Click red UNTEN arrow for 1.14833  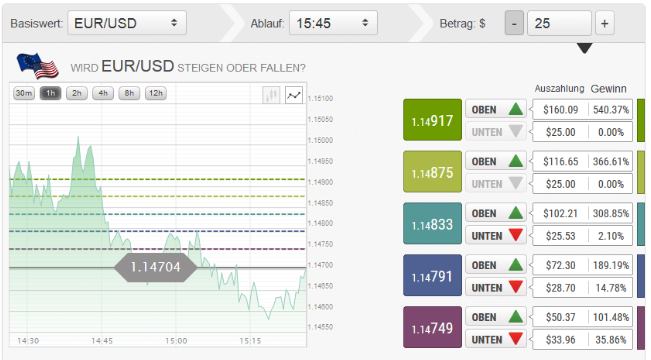[515, 235]
